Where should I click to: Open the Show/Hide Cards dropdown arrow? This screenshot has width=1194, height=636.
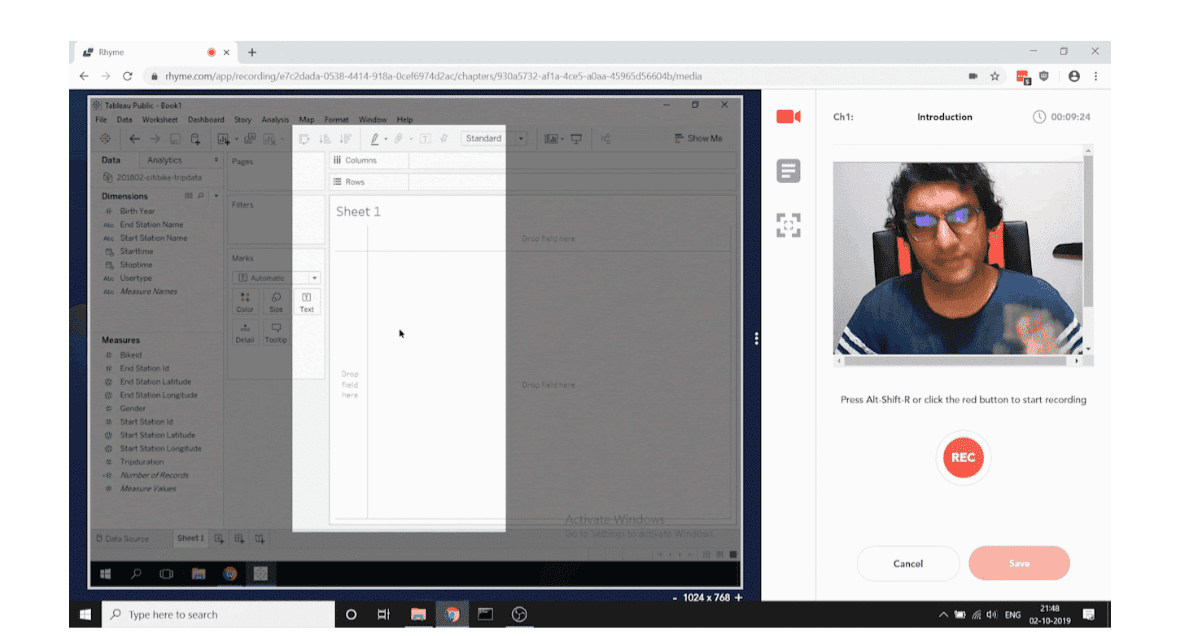pos(562,139)
